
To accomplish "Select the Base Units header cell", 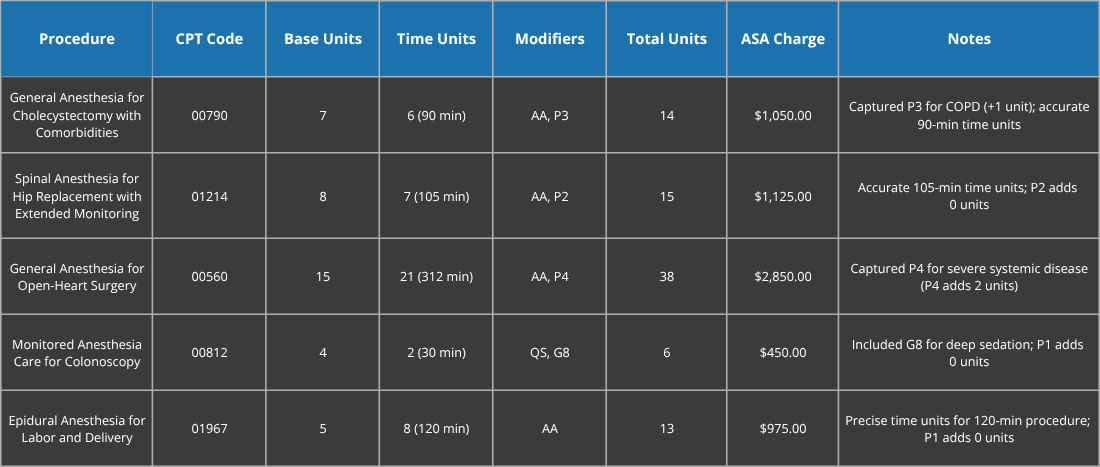I will tap(323, 39).
